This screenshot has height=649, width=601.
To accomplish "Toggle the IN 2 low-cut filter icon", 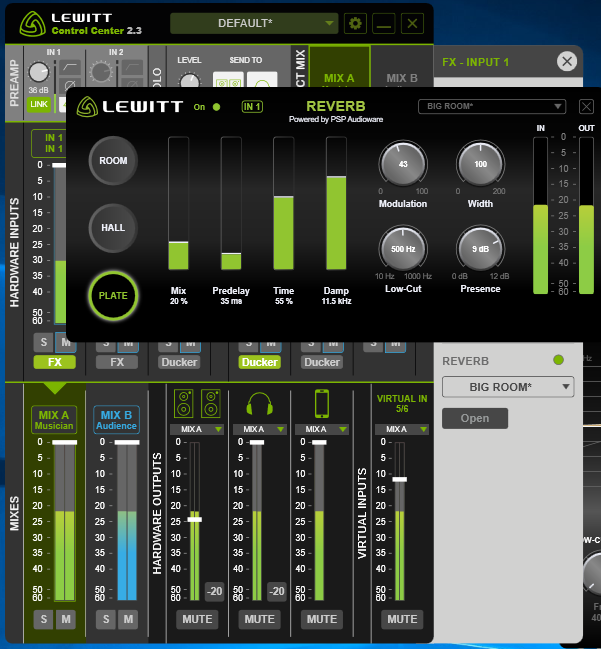I will pyautogui.click(x=132, y=67).
